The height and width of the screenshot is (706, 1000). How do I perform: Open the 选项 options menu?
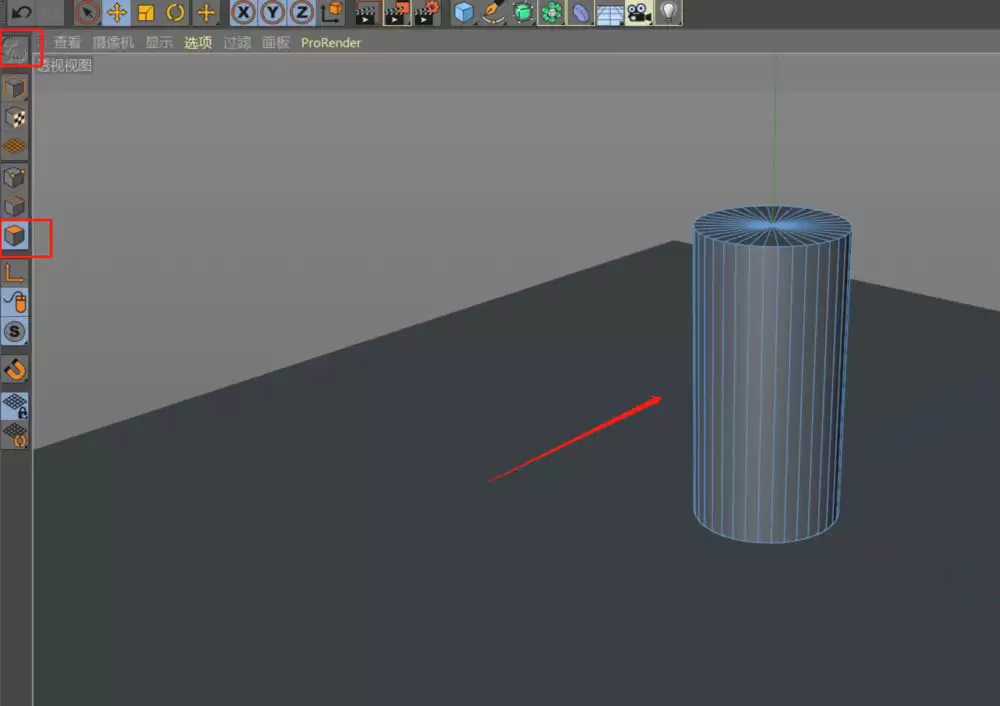click(x=198, y=42)
